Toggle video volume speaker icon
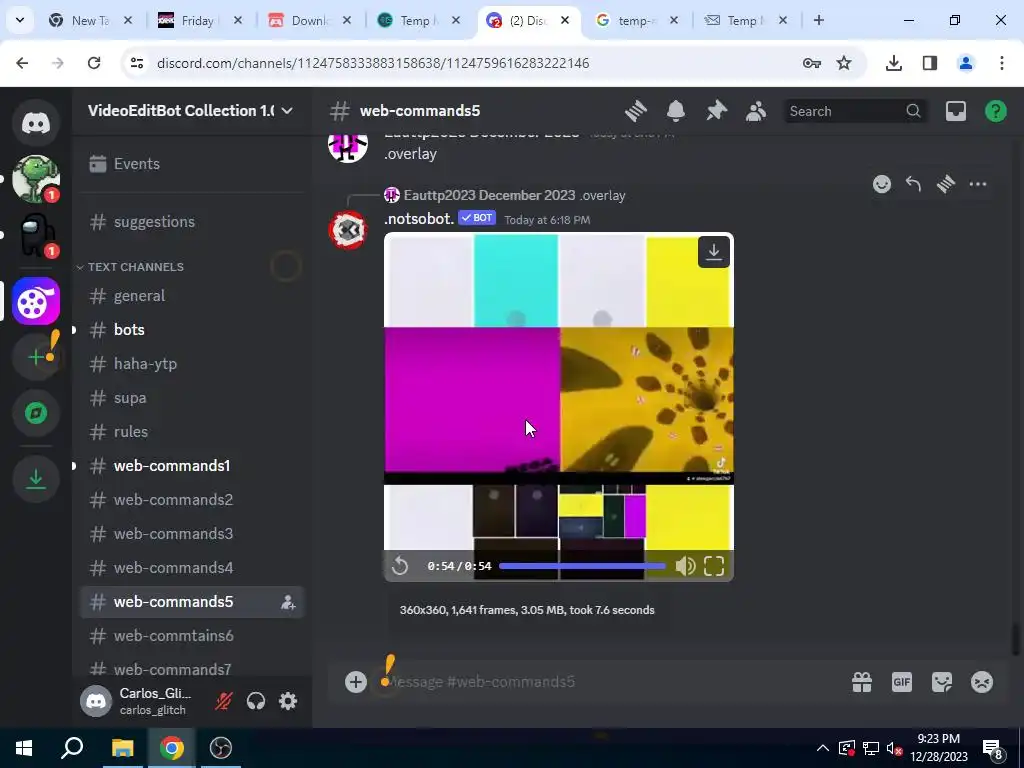 pyautogui.click(x=685, y=566)
